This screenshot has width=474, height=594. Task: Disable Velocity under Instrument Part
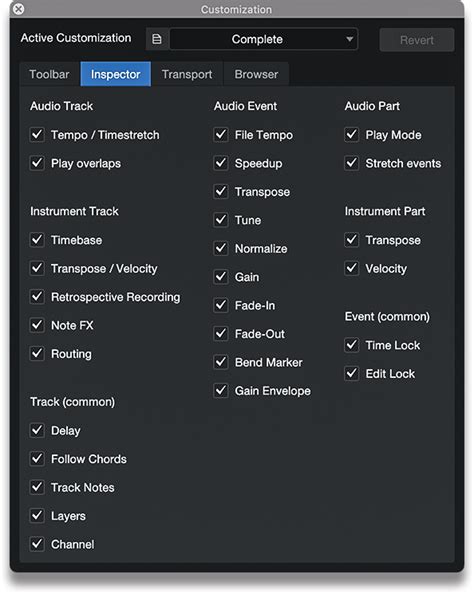click(x=352, y=268)
